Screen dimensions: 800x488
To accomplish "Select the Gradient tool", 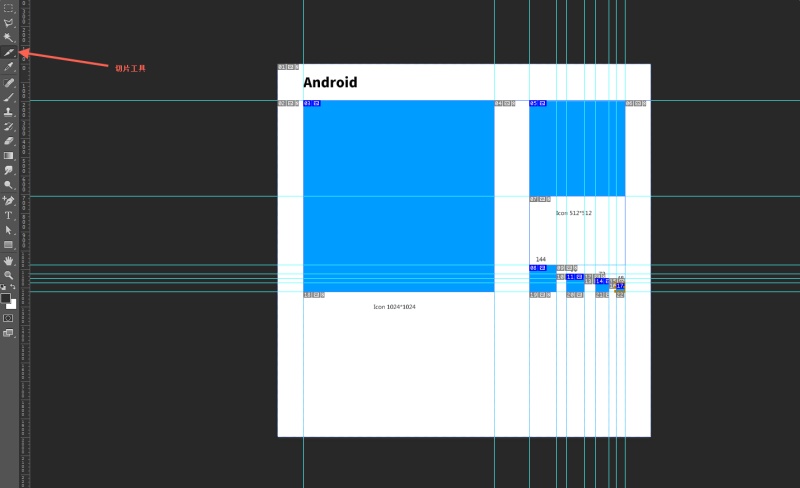I will pyautogui.click(x=8, y=156).
